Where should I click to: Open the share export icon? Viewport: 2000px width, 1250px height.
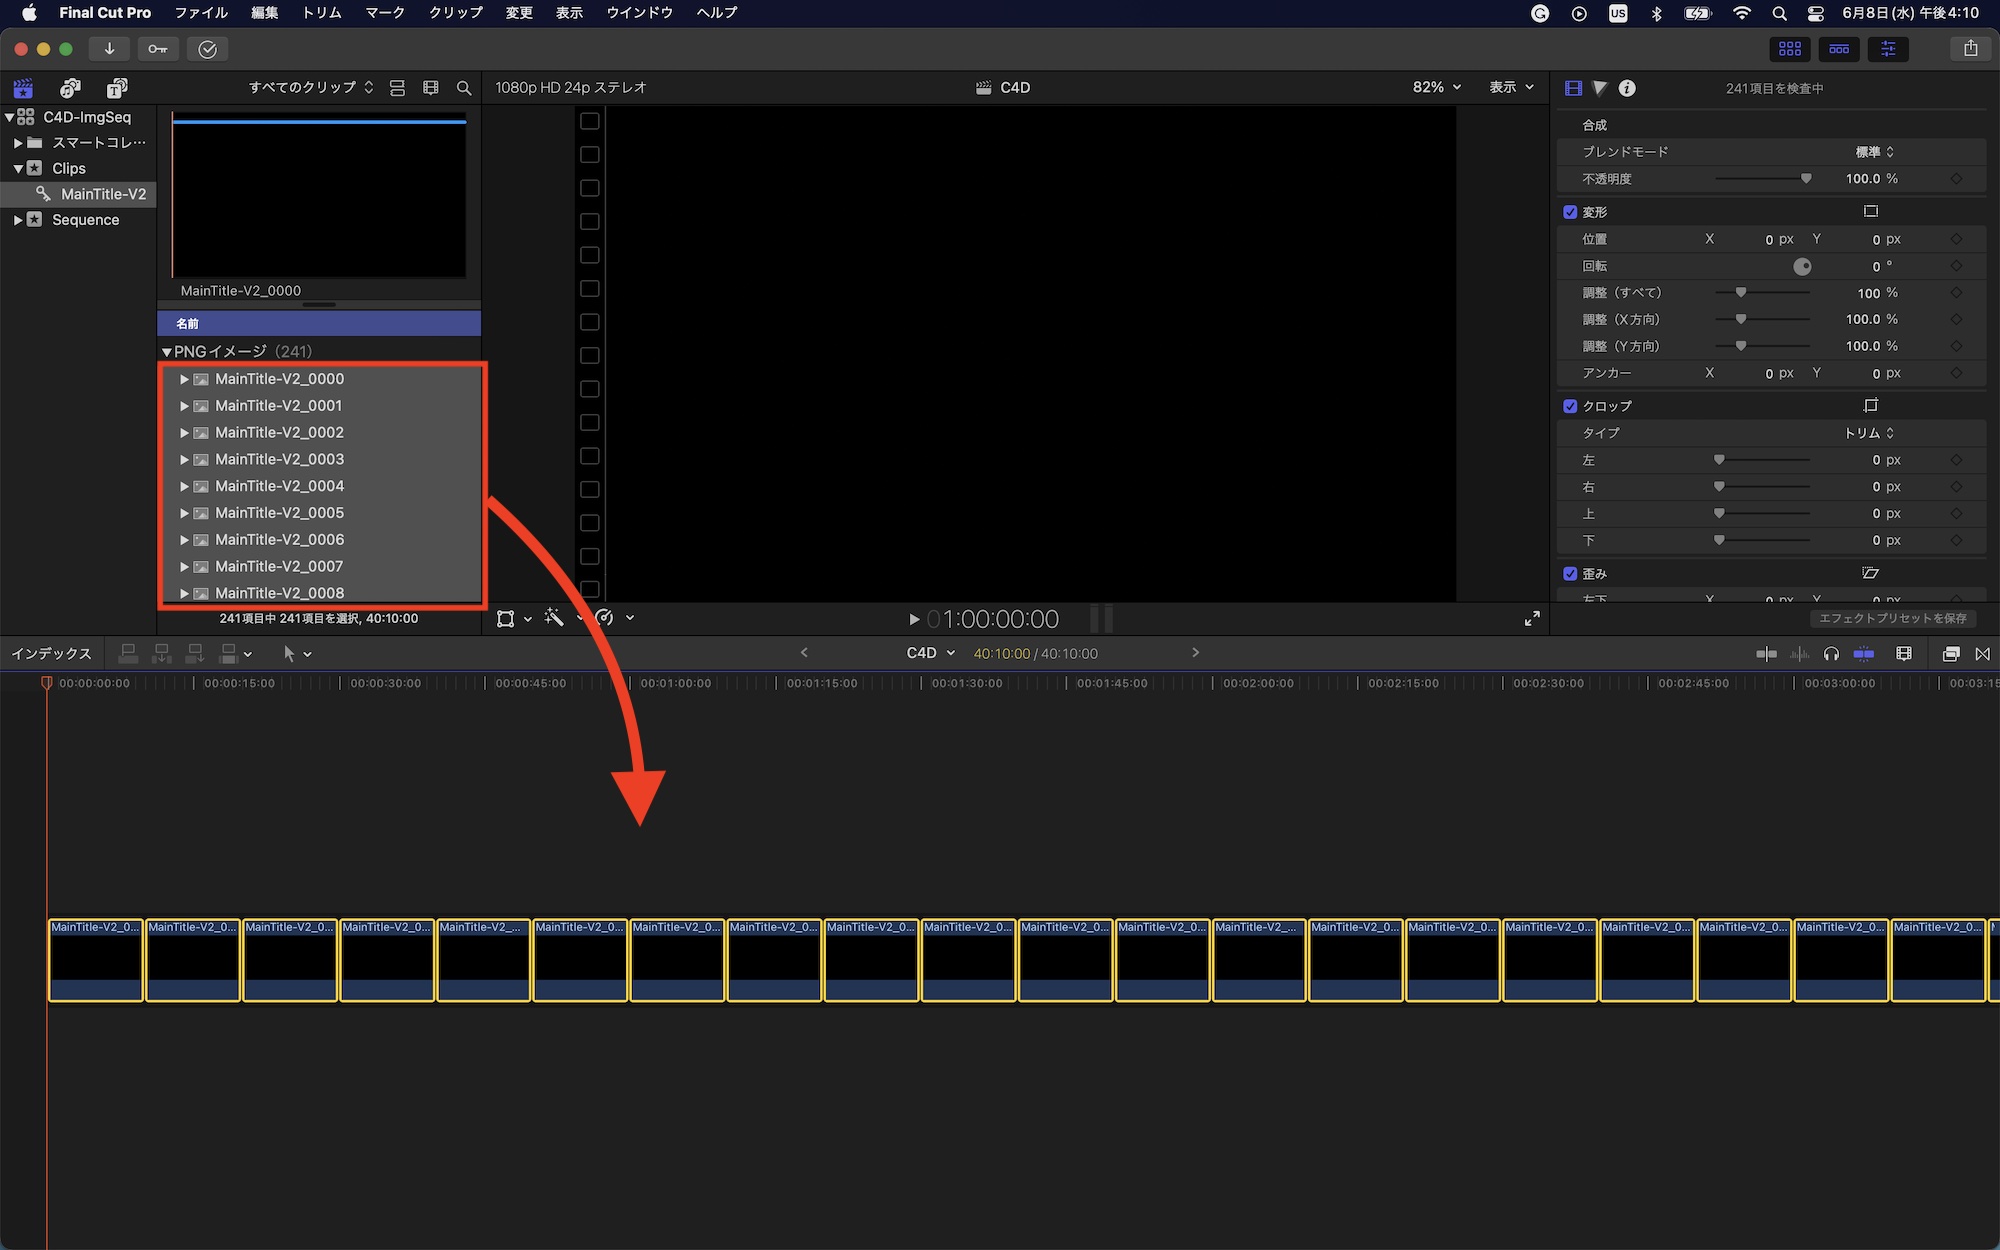point(1970,49)
